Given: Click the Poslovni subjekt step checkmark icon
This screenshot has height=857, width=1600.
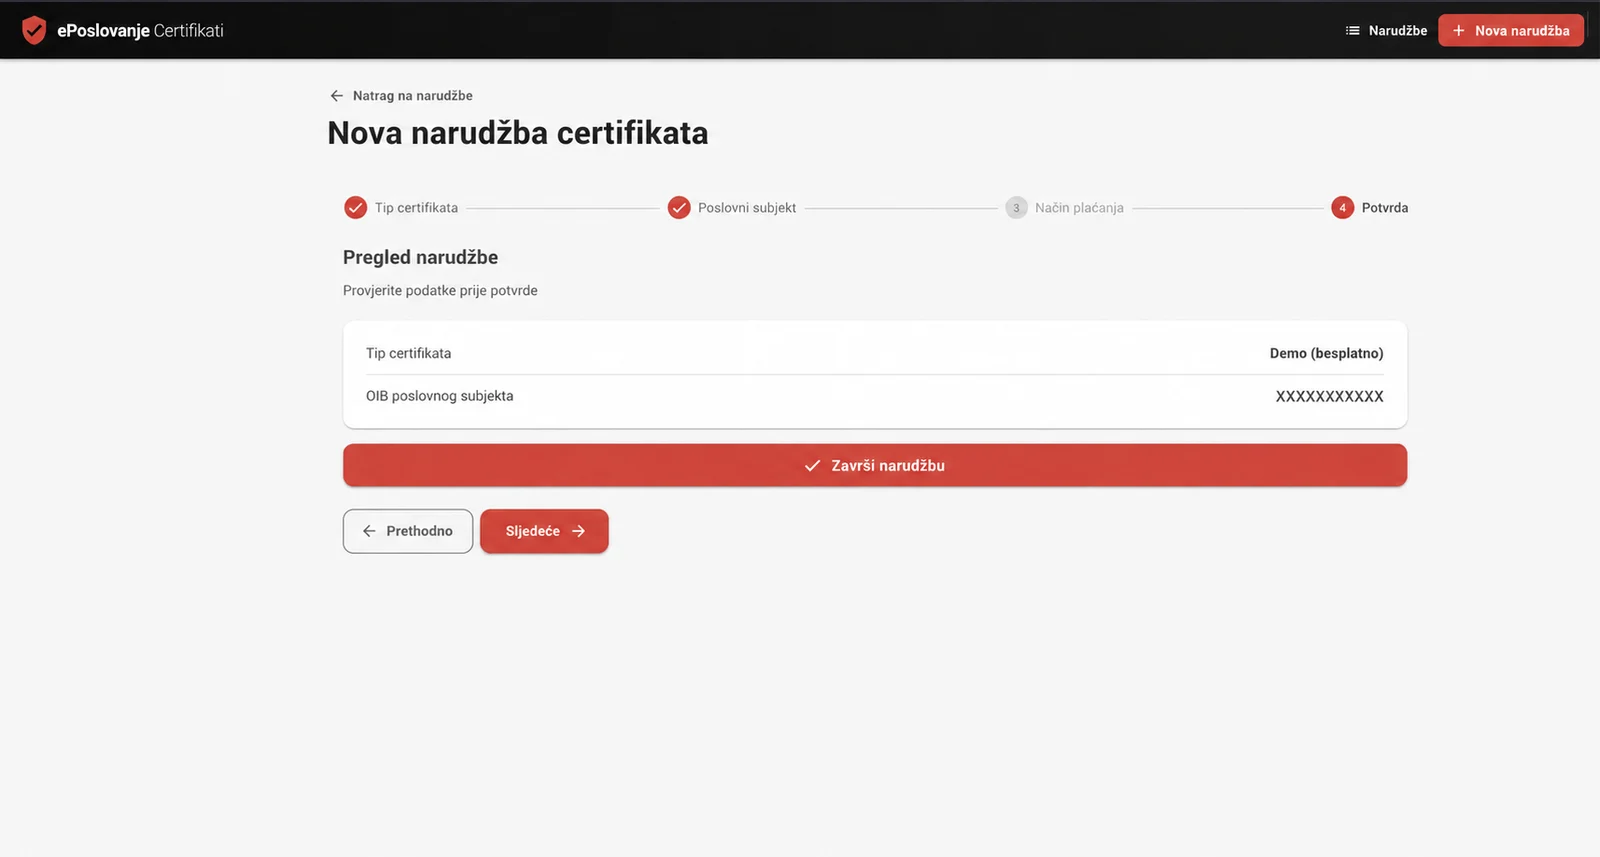Looking at the screenshot, I should 679,207.
